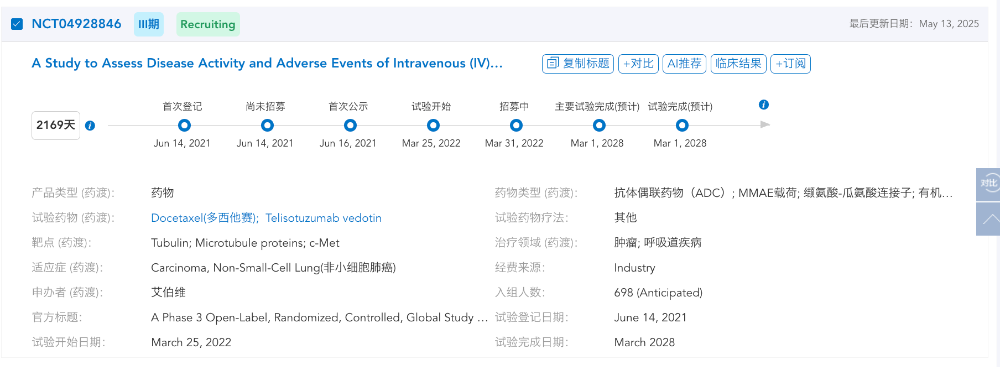Click product type value 药物
Viewport: 1000px width, 367px height.
coord(163,193)
